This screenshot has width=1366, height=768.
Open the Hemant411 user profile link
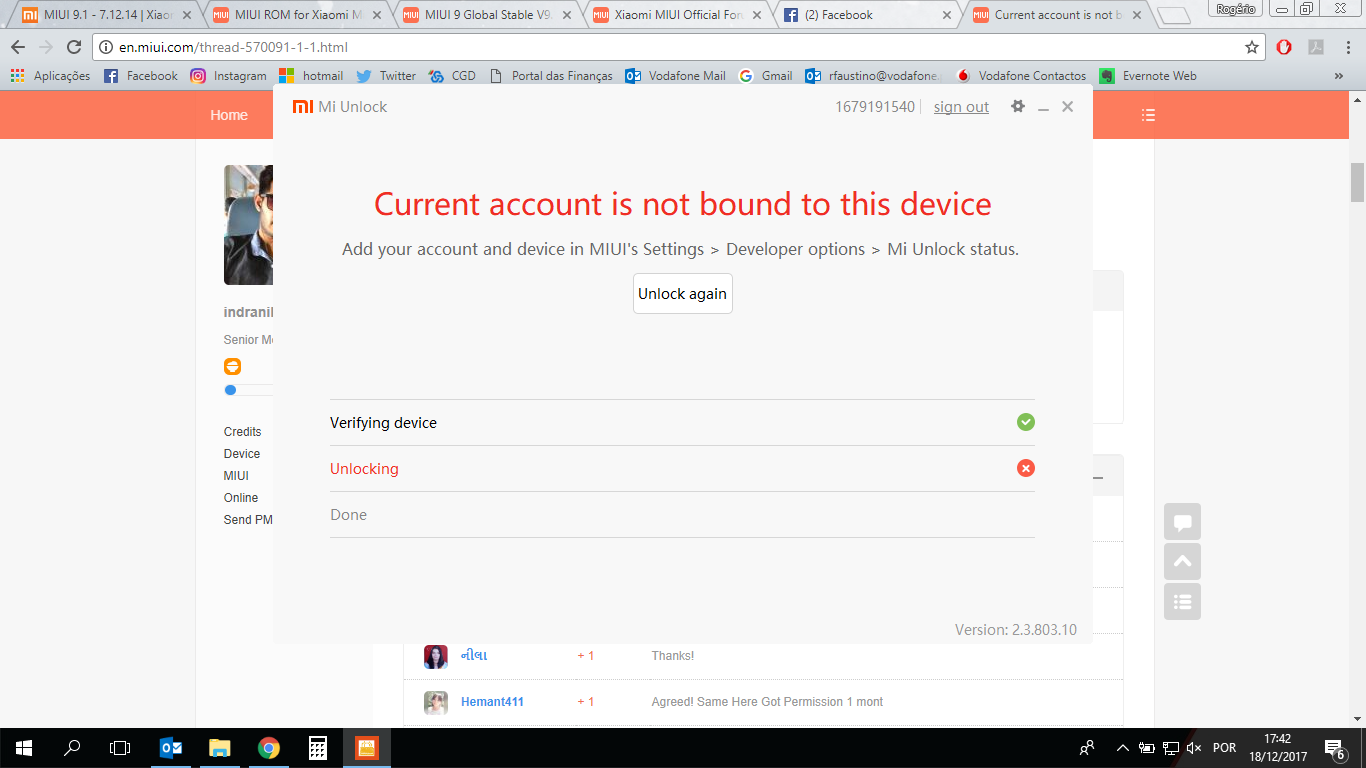(x=492, y=702)
